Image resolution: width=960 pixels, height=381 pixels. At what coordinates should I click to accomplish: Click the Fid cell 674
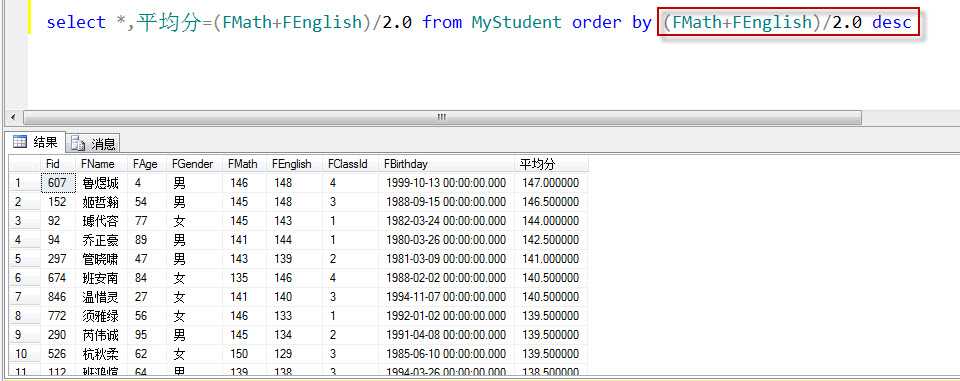(58, 277)
